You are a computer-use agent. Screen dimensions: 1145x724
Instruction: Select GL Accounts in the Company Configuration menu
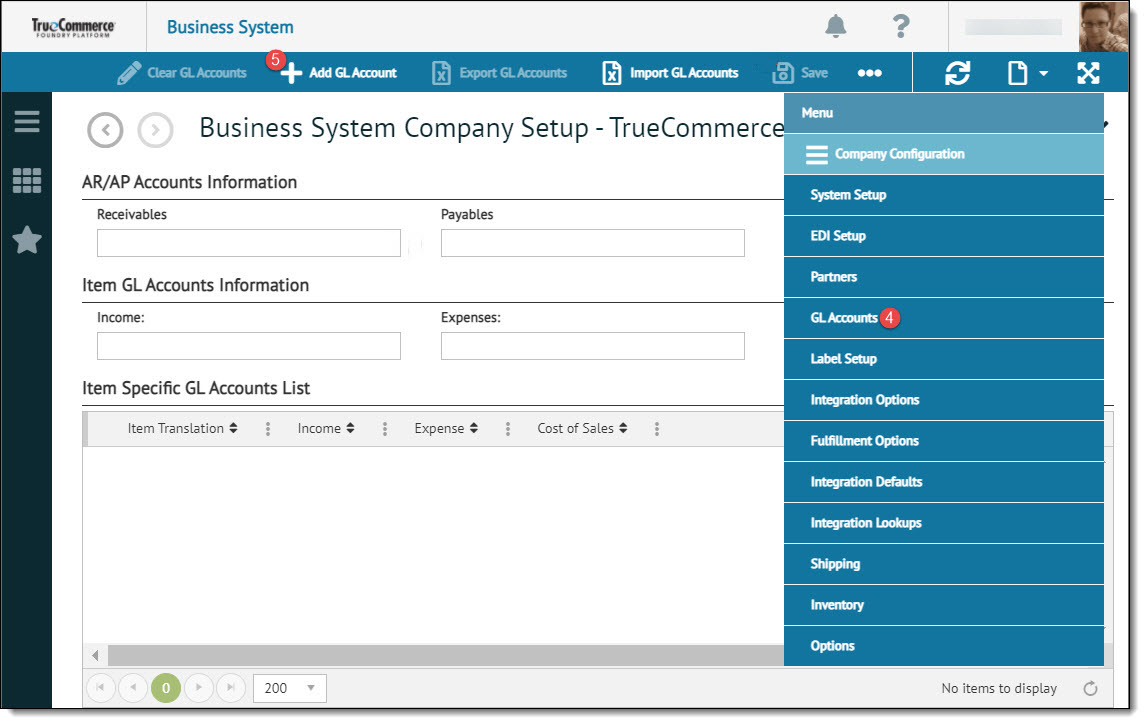[x=843, y=317]
